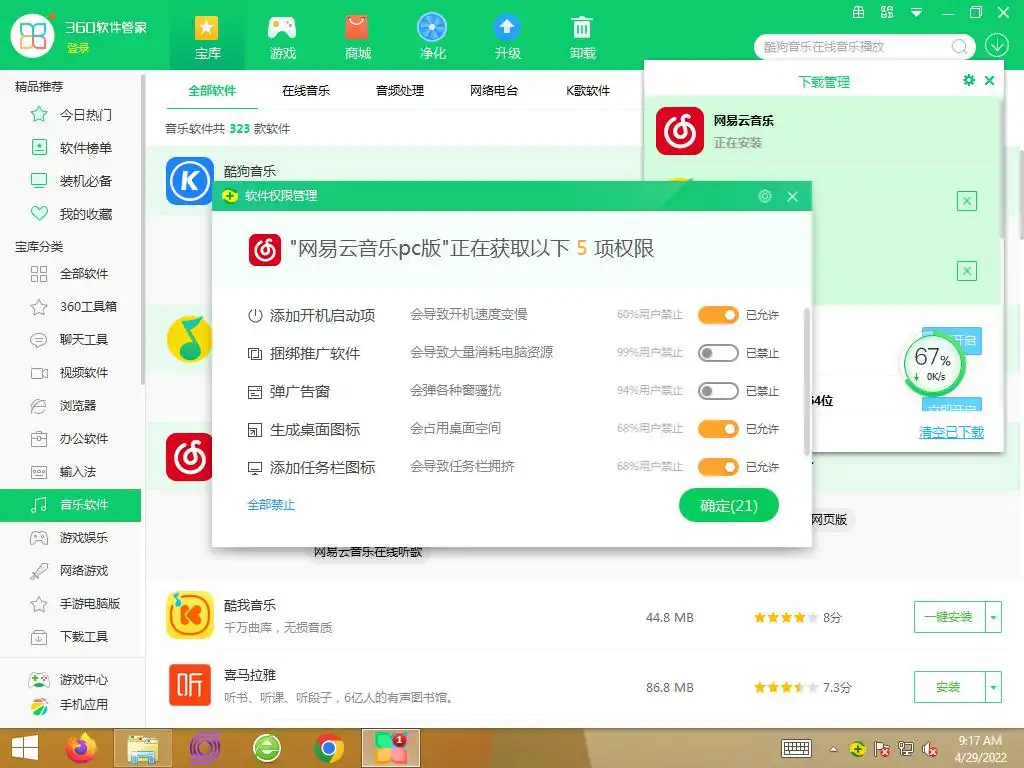Click 酷狗音乐 app icon
Image resolution: width=1024 pixels, height=768 pixels.
click(189, 181)
